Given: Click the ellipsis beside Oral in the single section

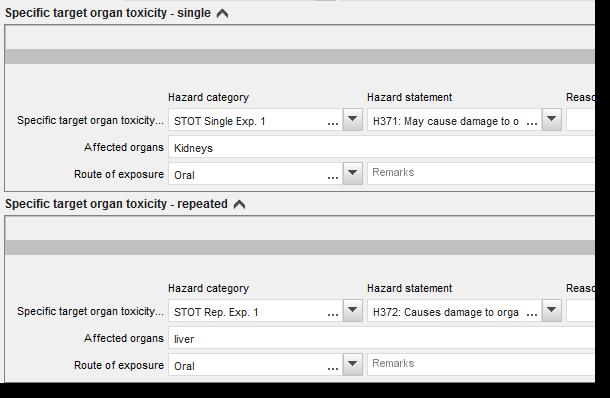Looking at the screenshot, I should [x=333, y=178].
